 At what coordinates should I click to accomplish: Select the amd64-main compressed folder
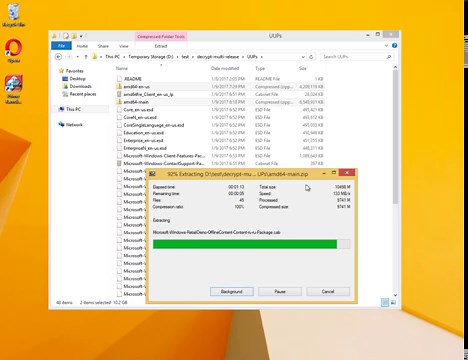point(220,102)
